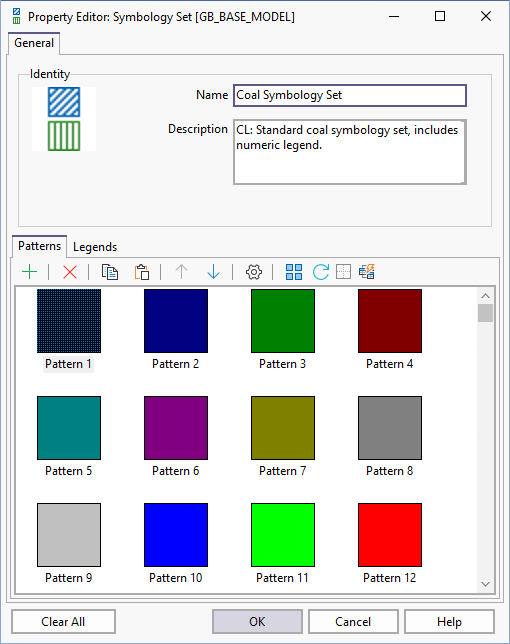Click the 'Pattern 12' label text

click(x=389, y=578)
